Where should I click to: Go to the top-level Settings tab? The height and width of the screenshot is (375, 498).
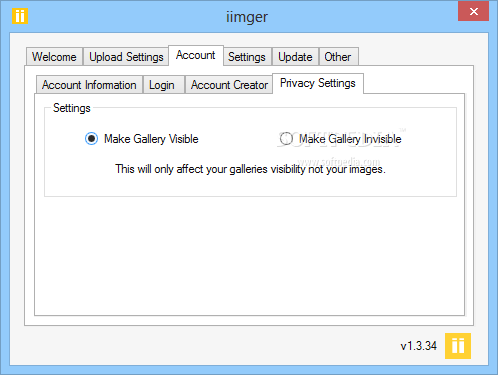[247, 57]
